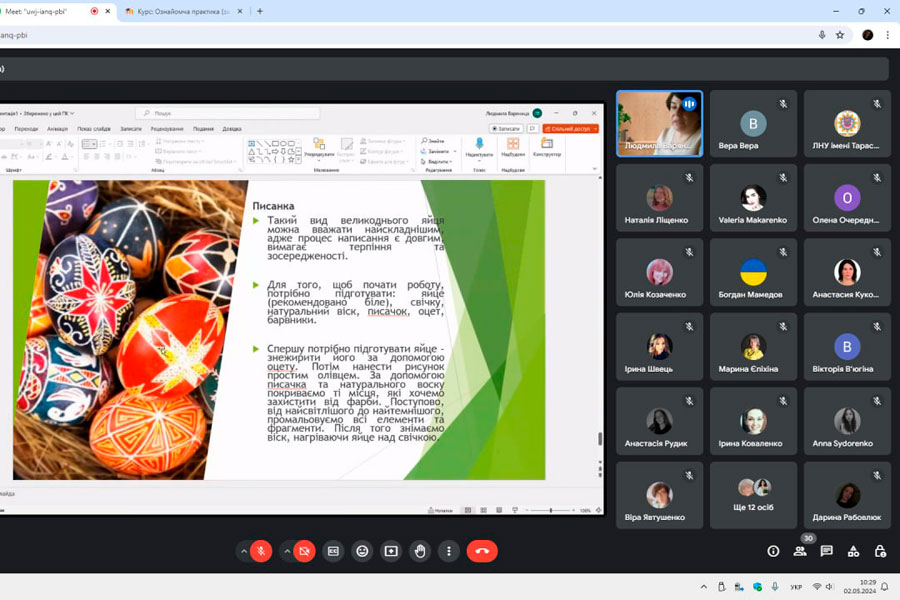This screenshot has width=900, height=600.
Task: Switch to slide sorter view icon
Action: pos(483,510)
